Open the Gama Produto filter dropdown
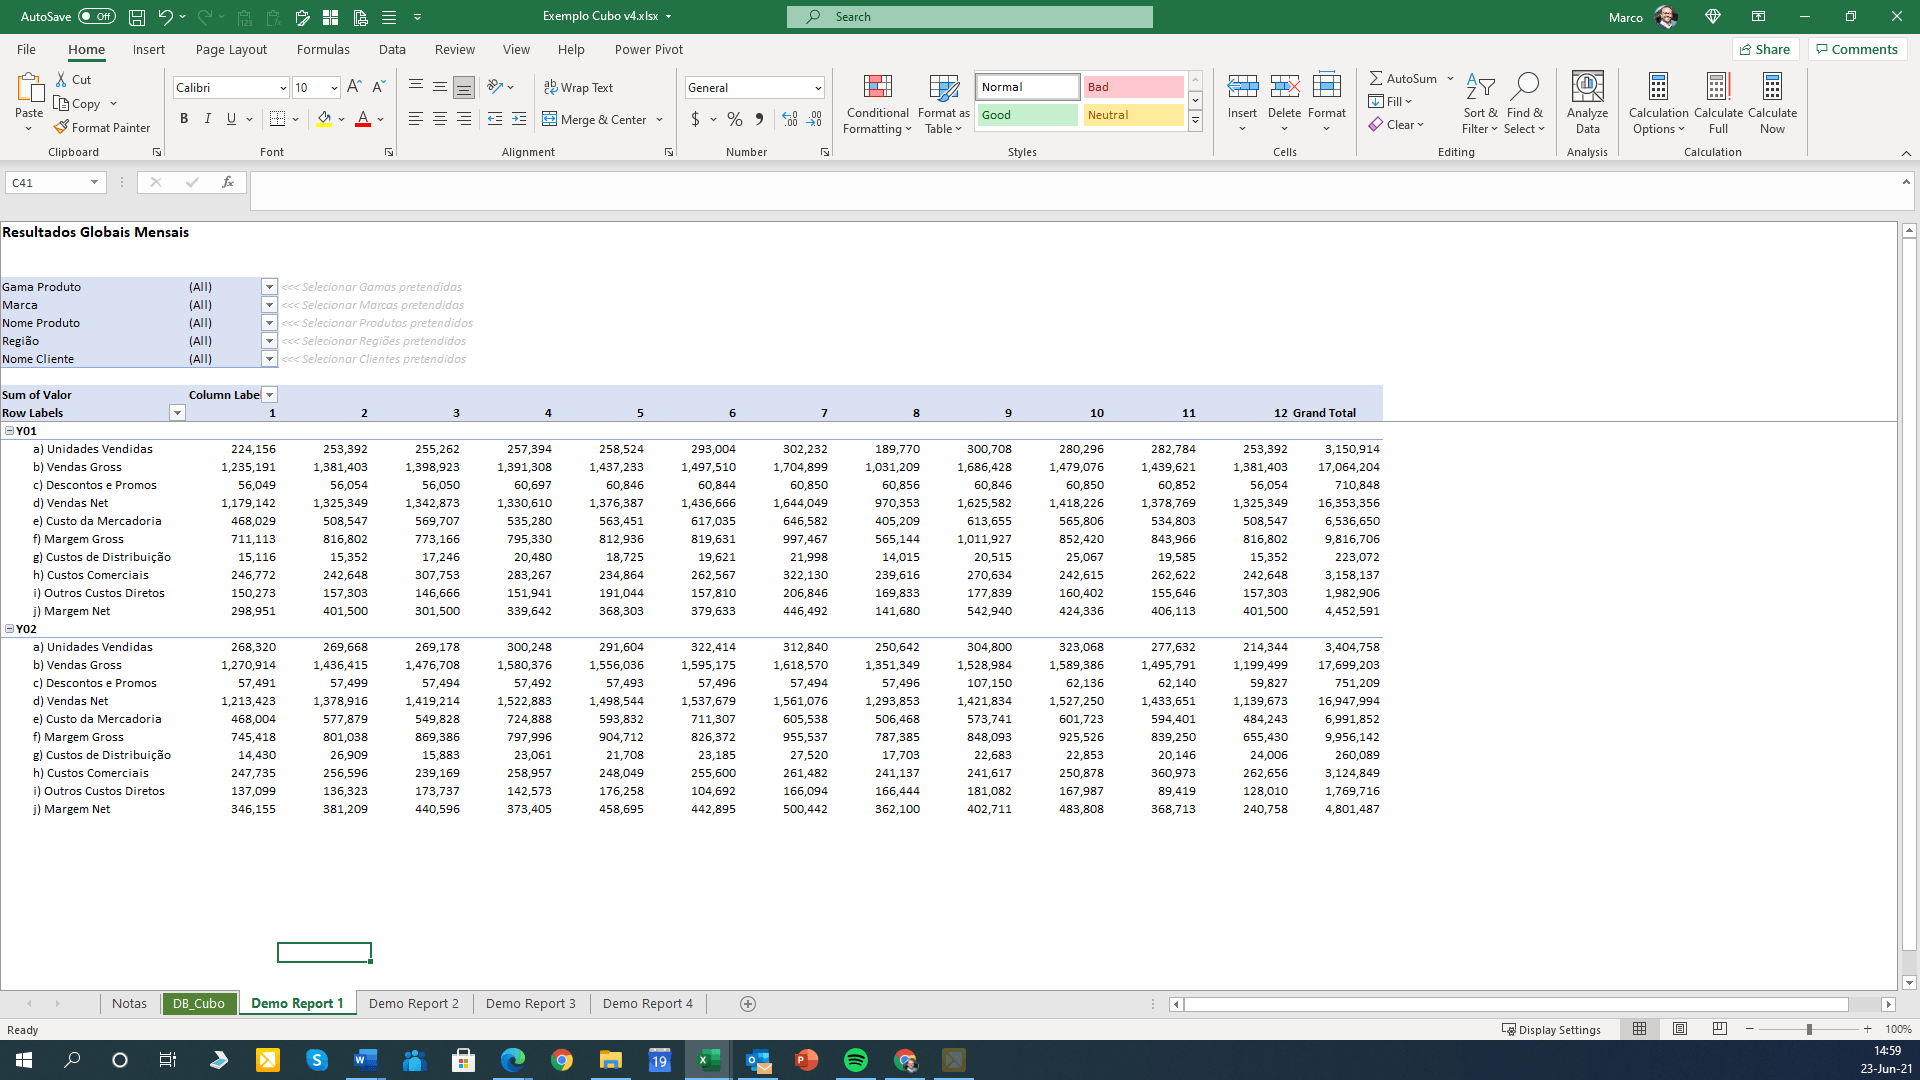 pyautogui.click(x=269, y=287)
